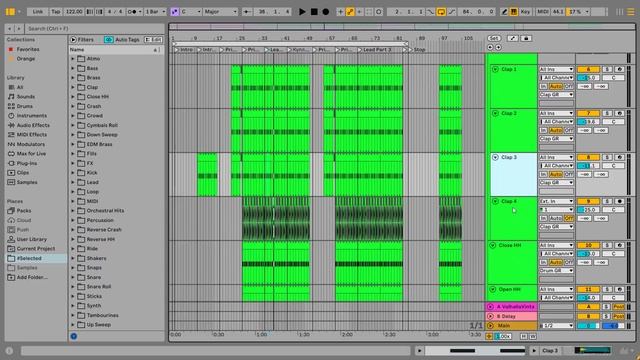Click the User Library icon

click(x=11, y=239)
